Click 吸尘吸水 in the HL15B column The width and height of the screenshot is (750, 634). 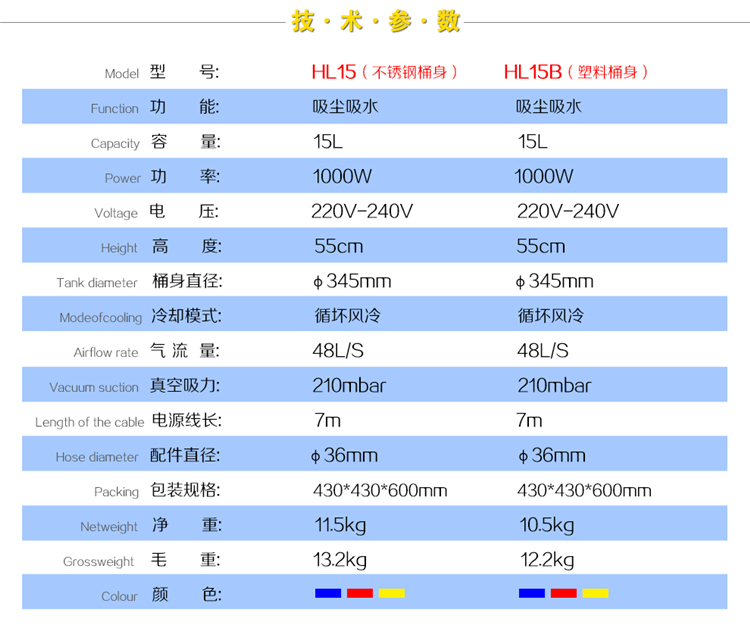[549, 106]
